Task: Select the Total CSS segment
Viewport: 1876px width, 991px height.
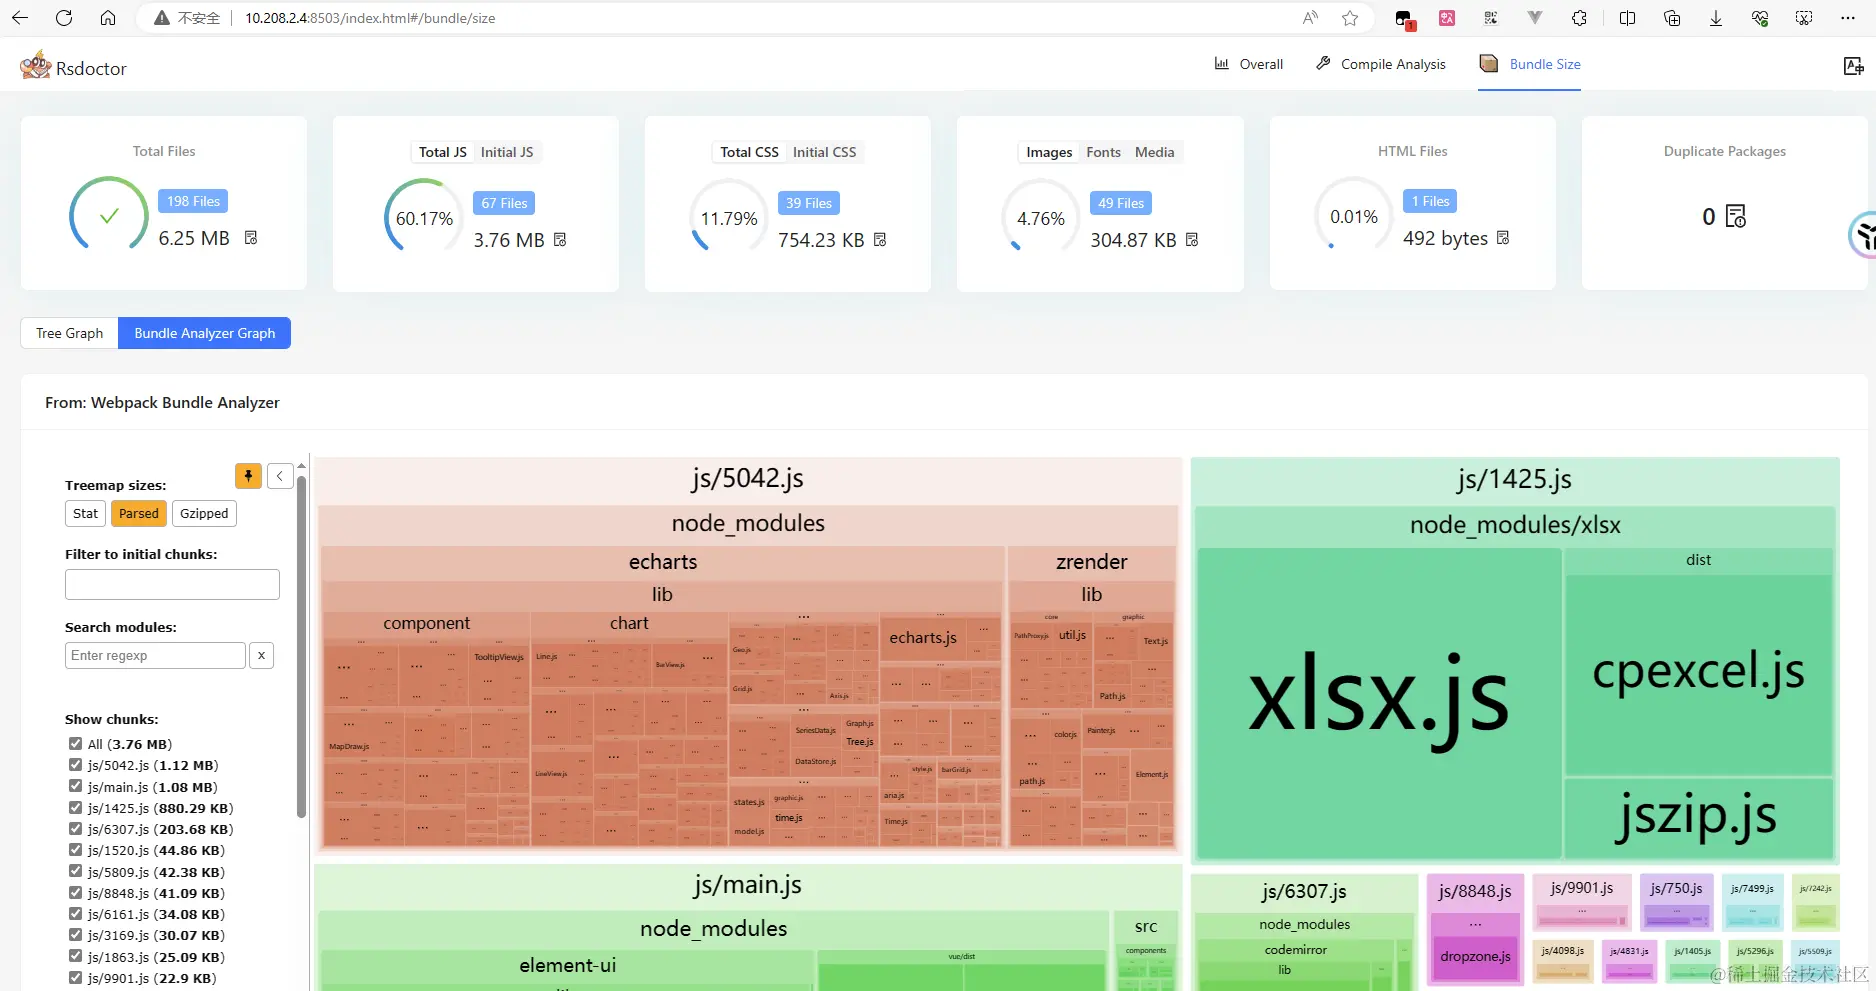Action: (749, 152)
